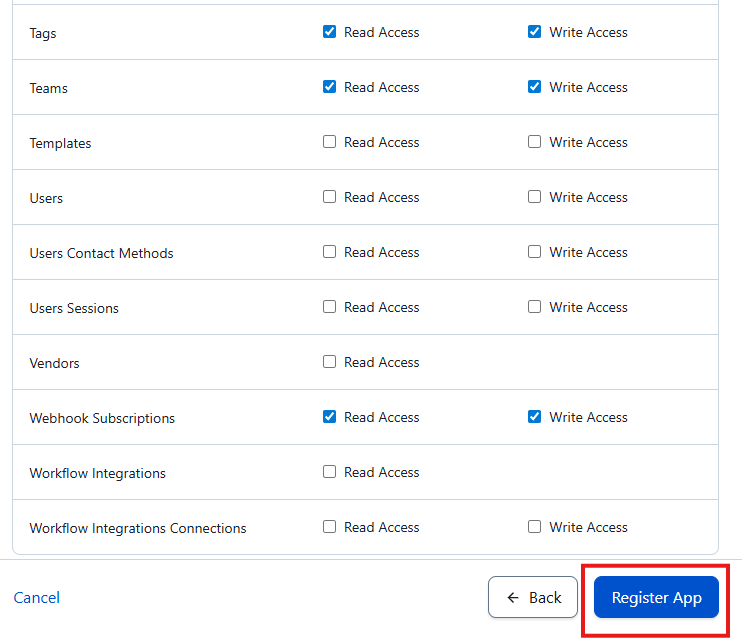This screenshot has height=638, width=742.
Task: Enable Users Sessions Write Access
Action: click(x=535, y=307)
